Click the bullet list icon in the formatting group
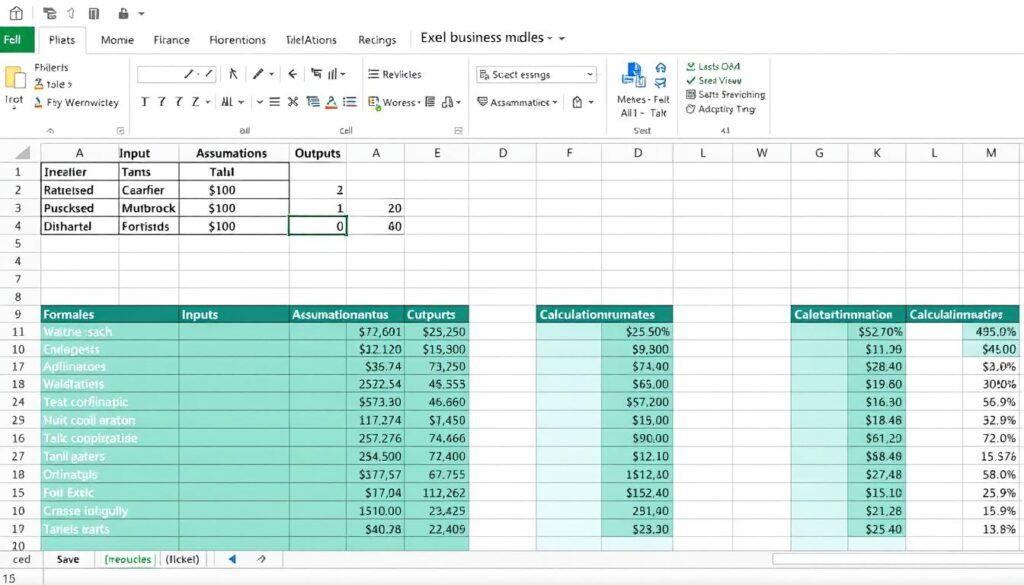Viewport: 1024px width, 585px height. [350, 102]
